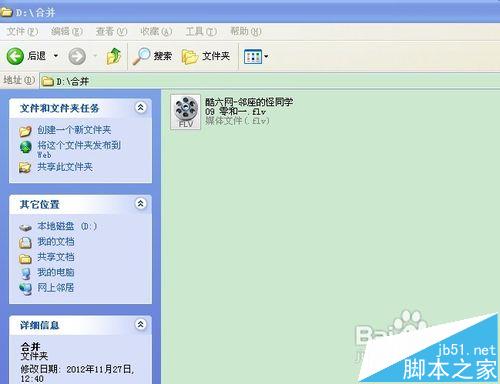Open the Forward button dropdown arrow

coord(95,56)
